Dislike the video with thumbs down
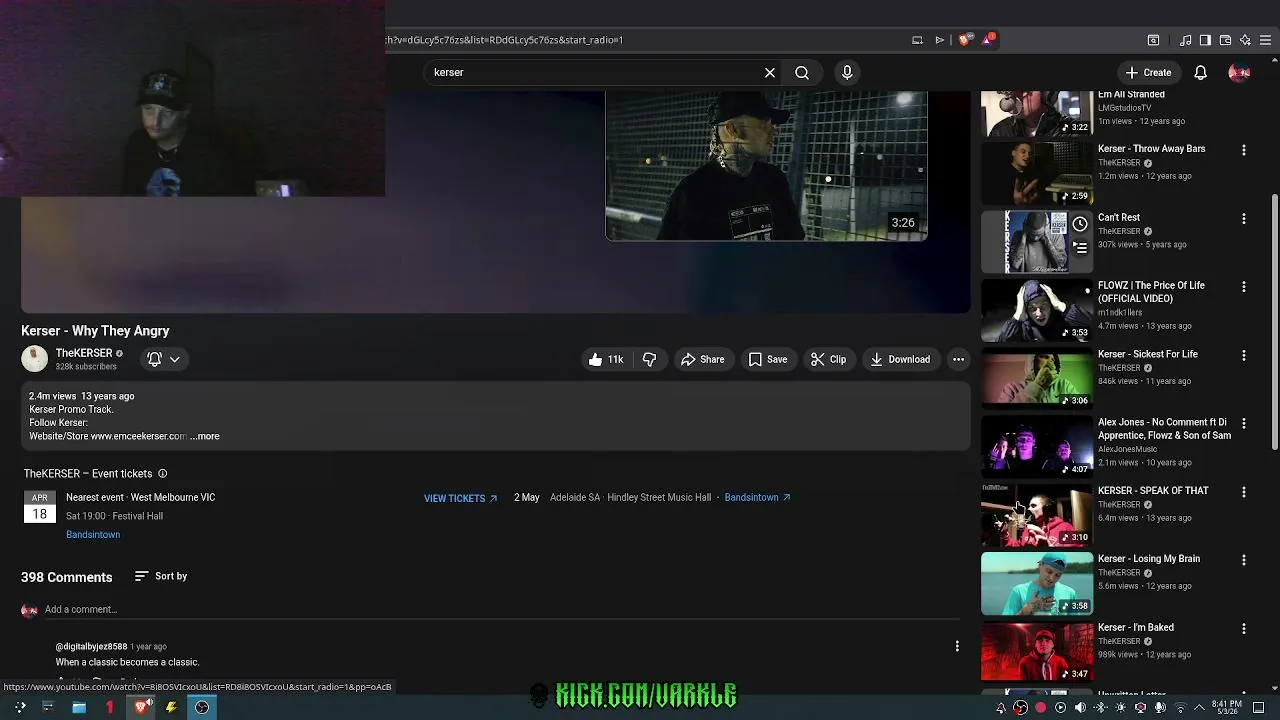Image resolution: width=1280 pixels, height=720 pixels. coord(649,359)
